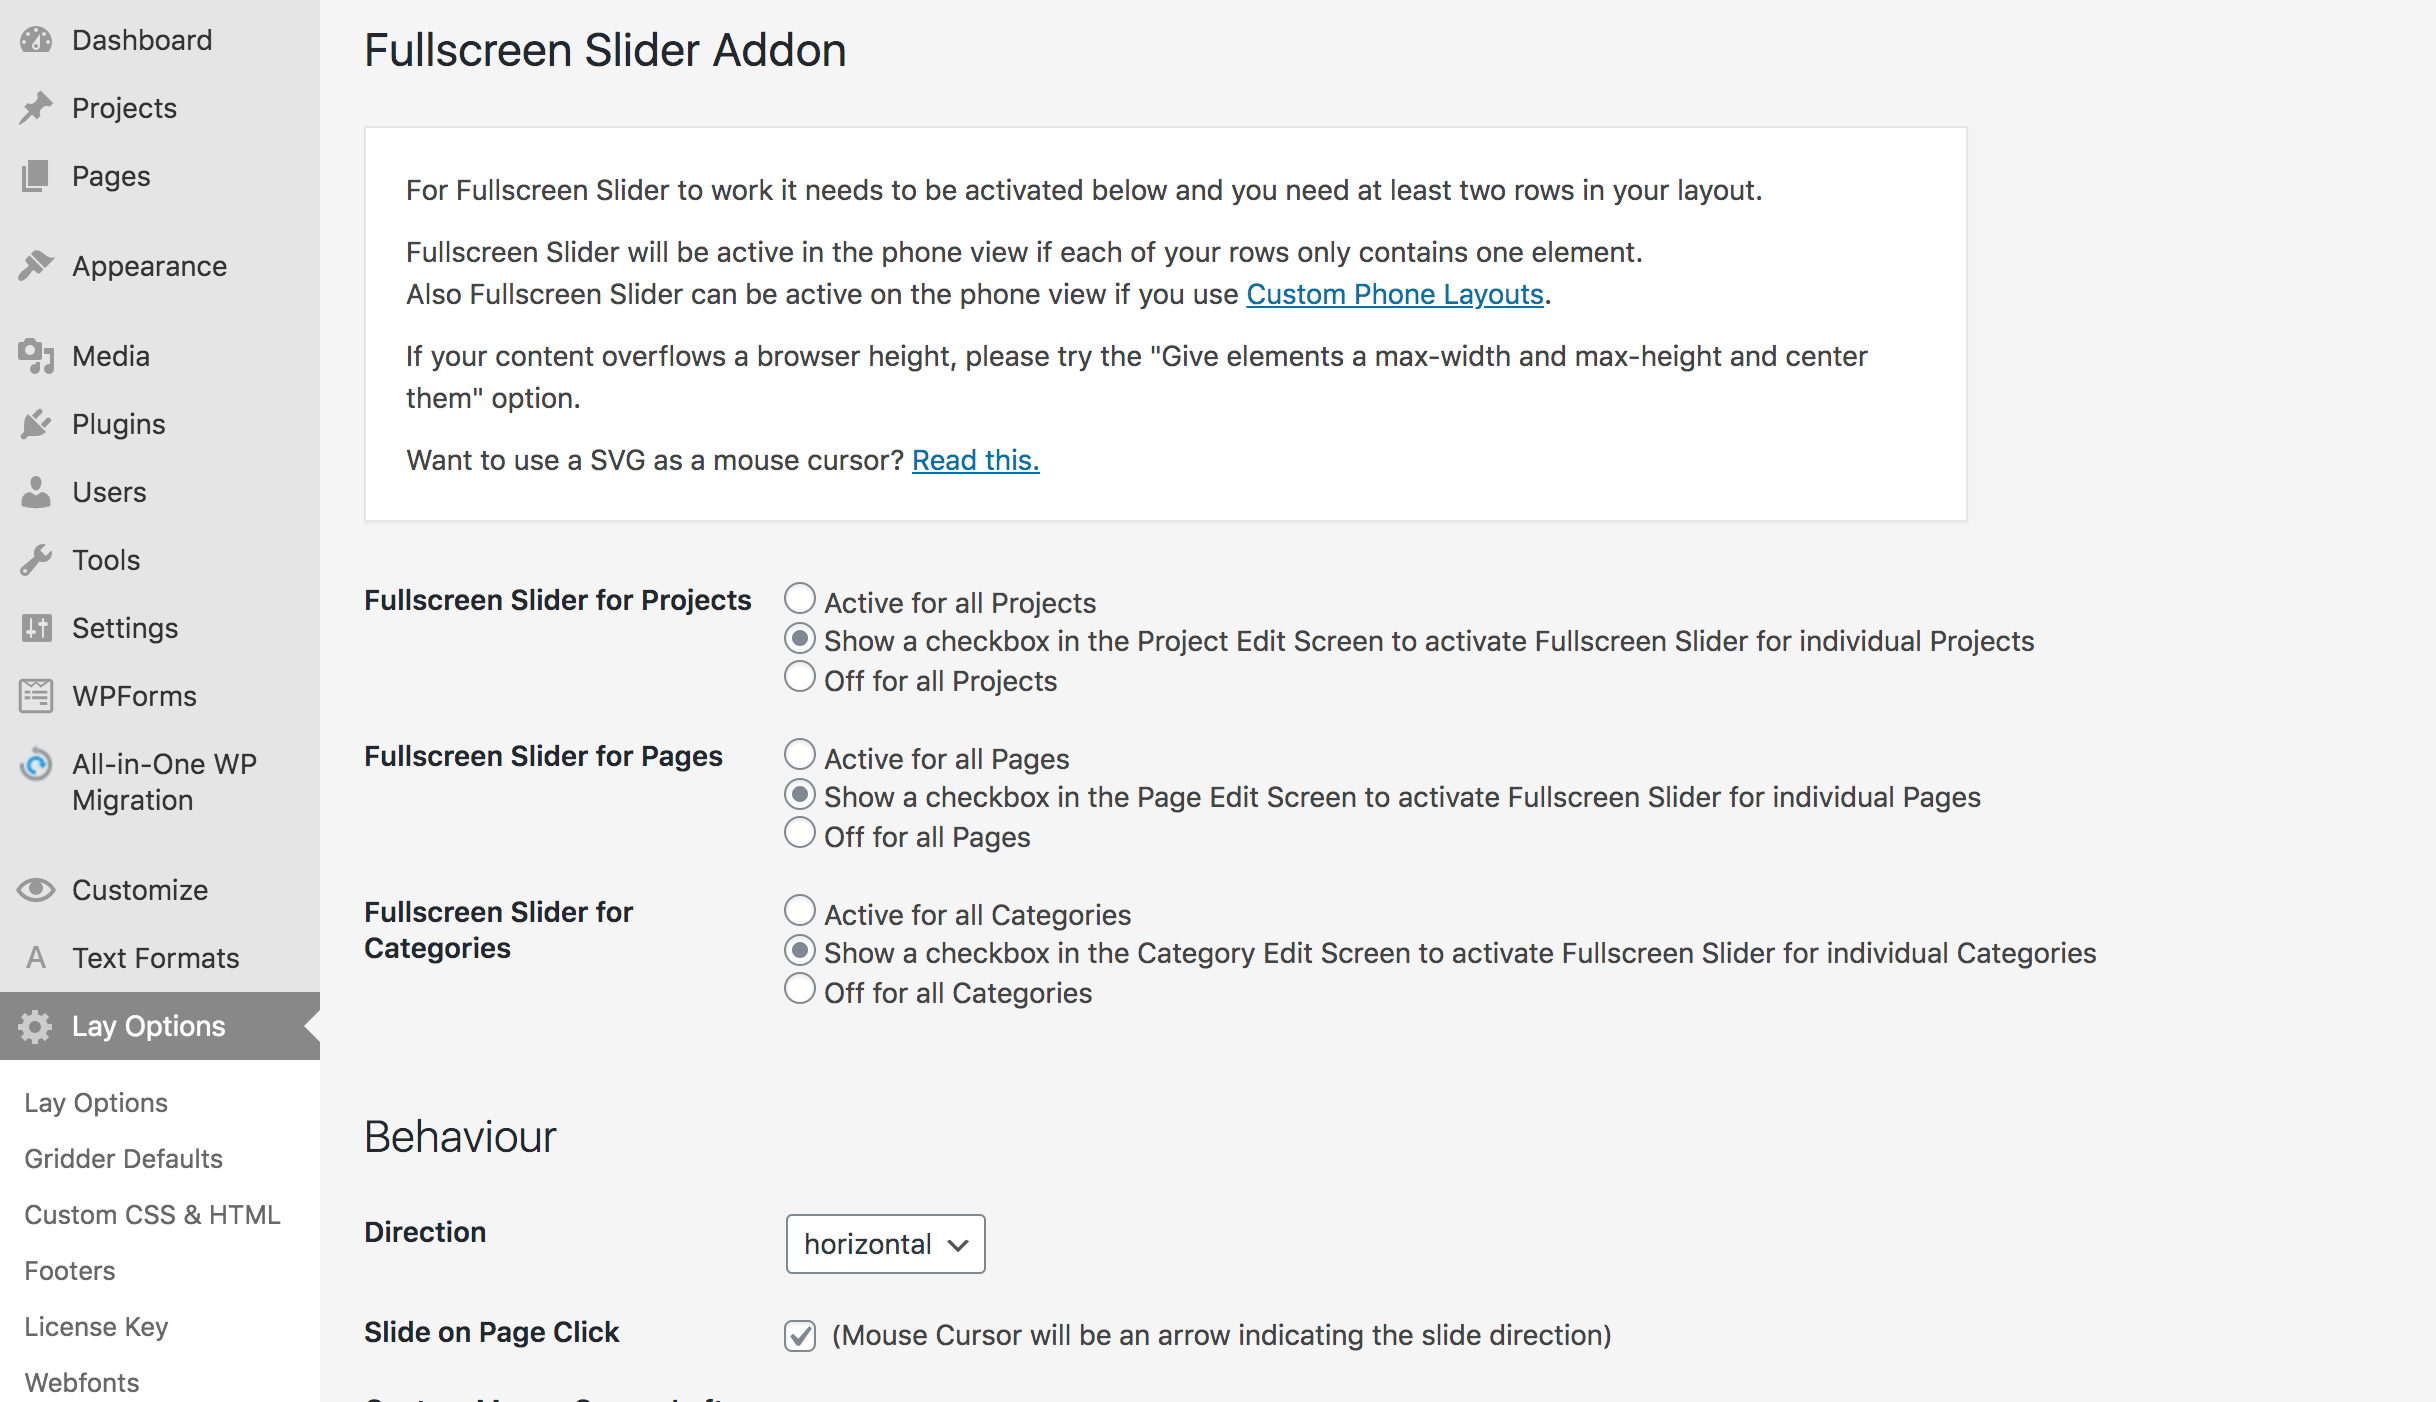This screenshot has width=2436, height=1402.
Task: Click the Tools wrench icon
Action: click(x=36, y=560)
